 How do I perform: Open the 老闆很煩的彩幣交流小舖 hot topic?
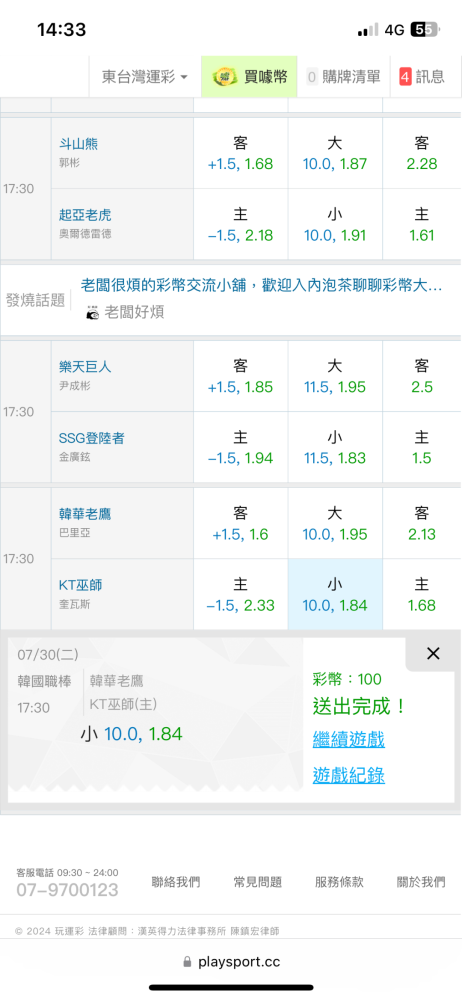[261, 285]
